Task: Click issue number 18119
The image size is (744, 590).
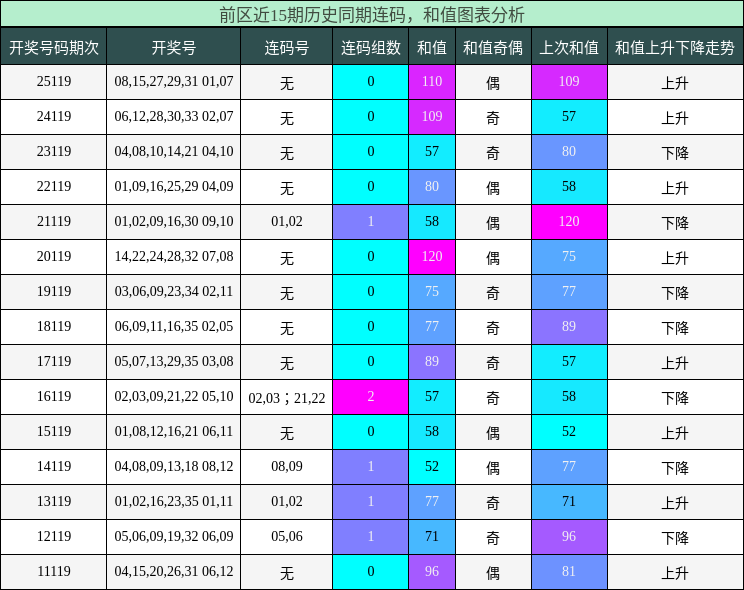Action: pyautogui.click(x=54, y=327)
